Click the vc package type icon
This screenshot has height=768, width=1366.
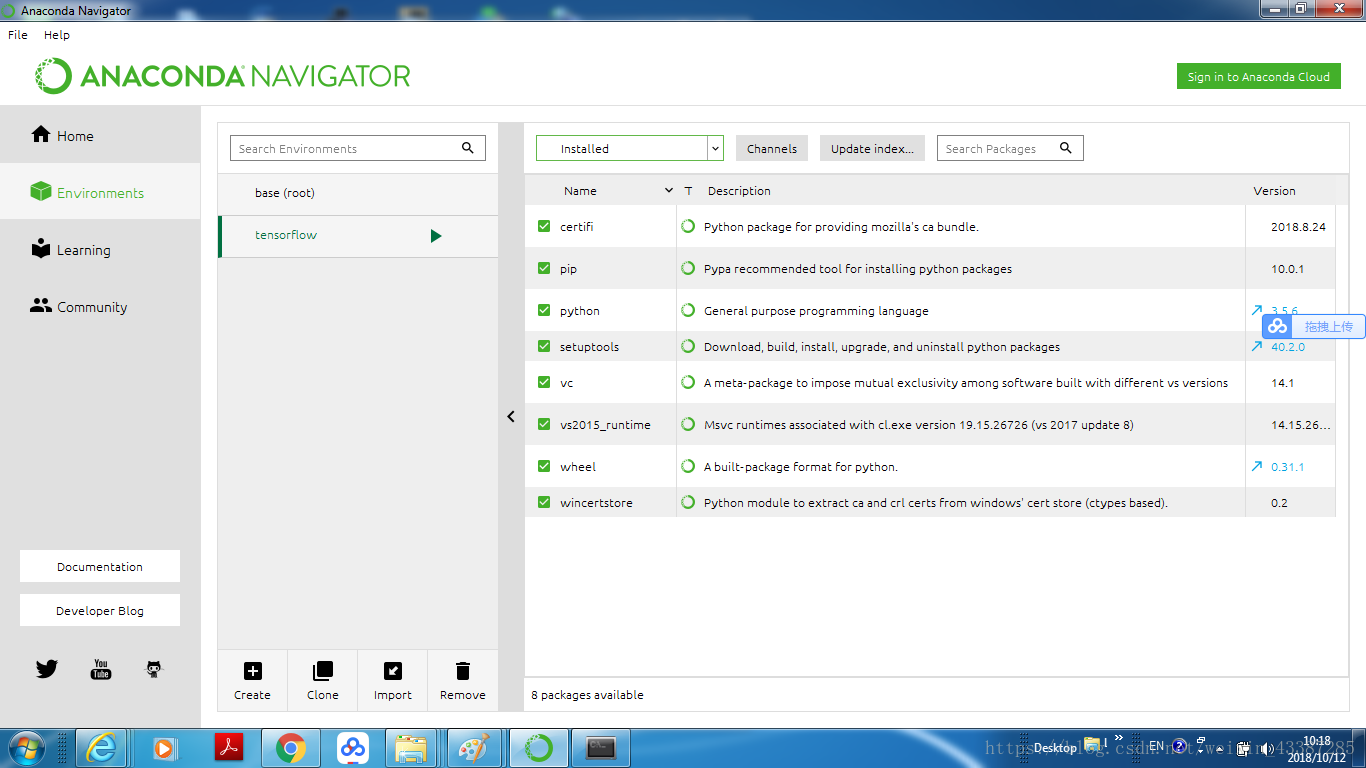click(688, 382)
